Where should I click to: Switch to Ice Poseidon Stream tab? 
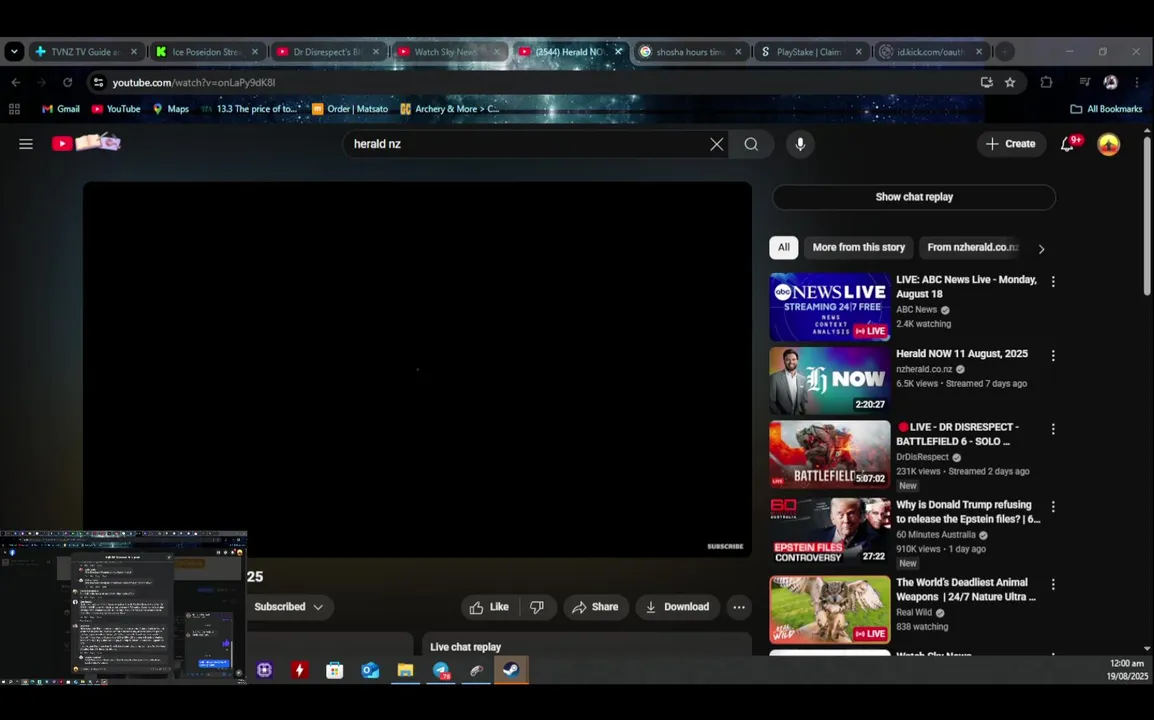point(208,52)
